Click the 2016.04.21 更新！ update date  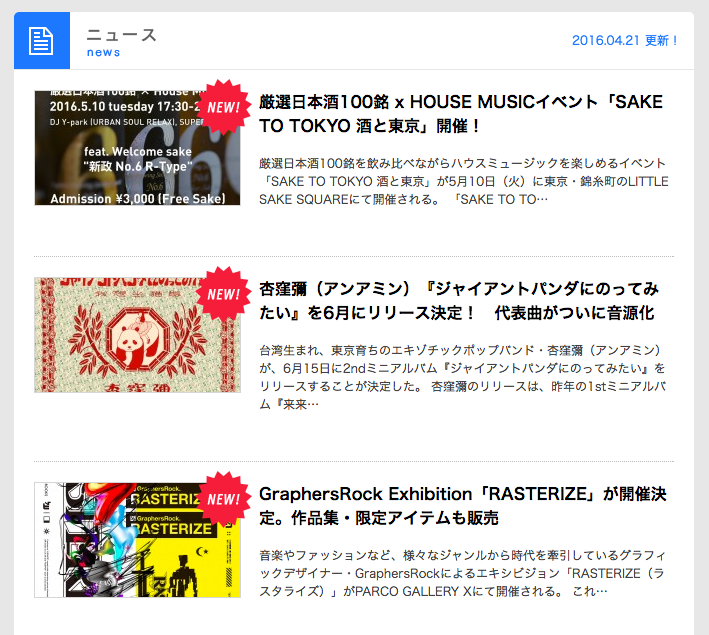point(624,40)
